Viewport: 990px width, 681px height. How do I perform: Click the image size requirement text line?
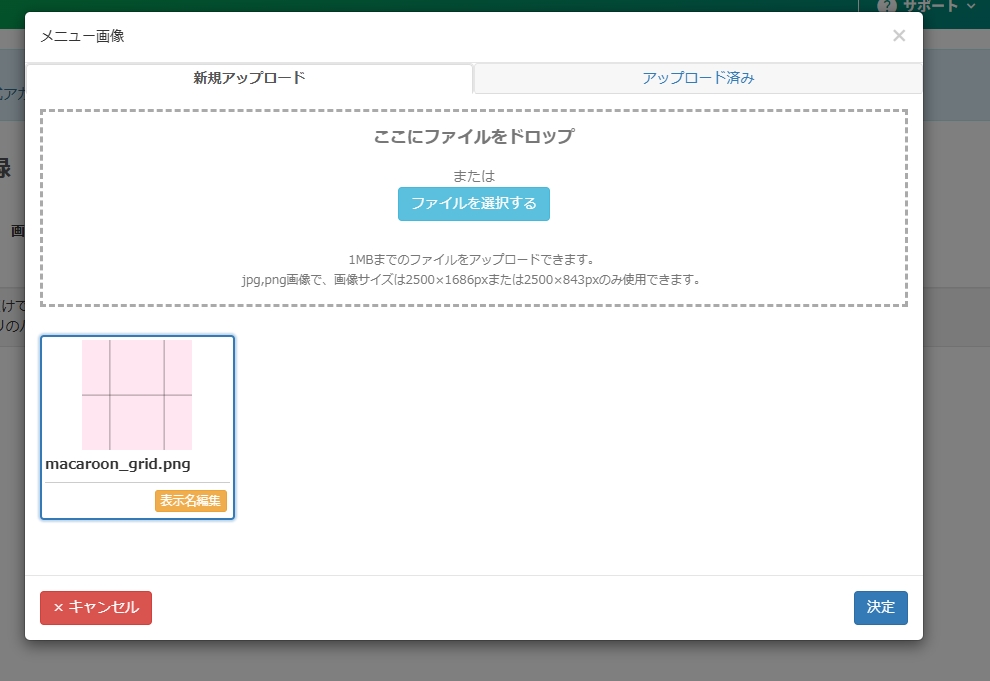click(473, 279)
